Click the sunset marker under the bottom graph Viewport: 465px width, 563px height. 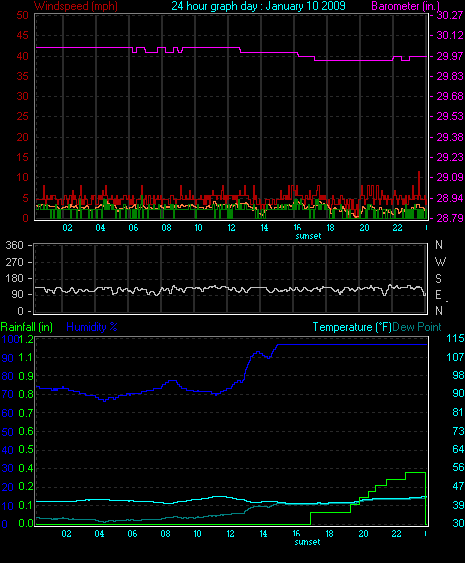(x=307, y=542)
